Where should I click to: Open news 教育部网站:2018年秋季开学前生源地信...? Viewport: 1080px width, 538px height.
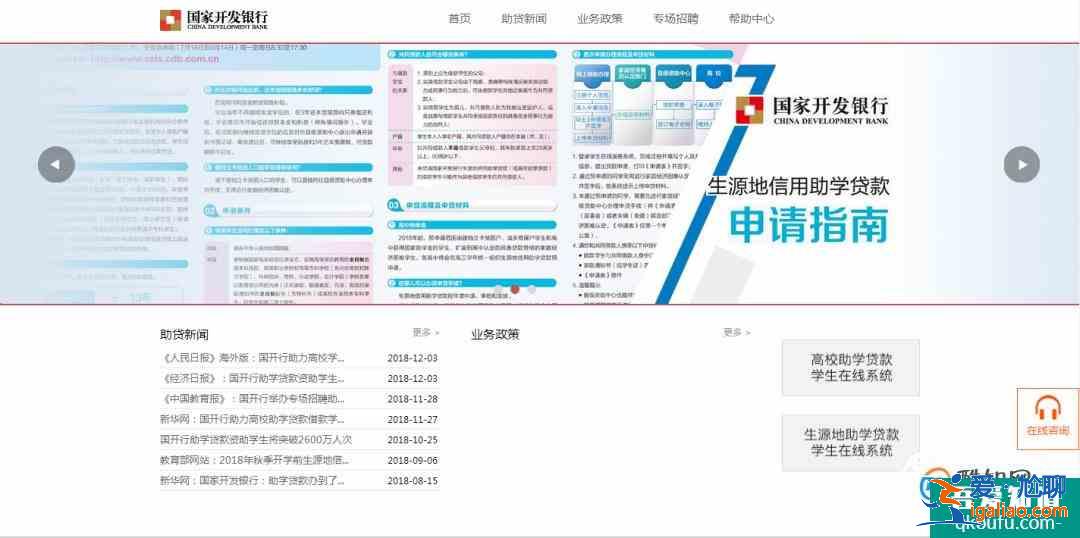click(255, 460)
